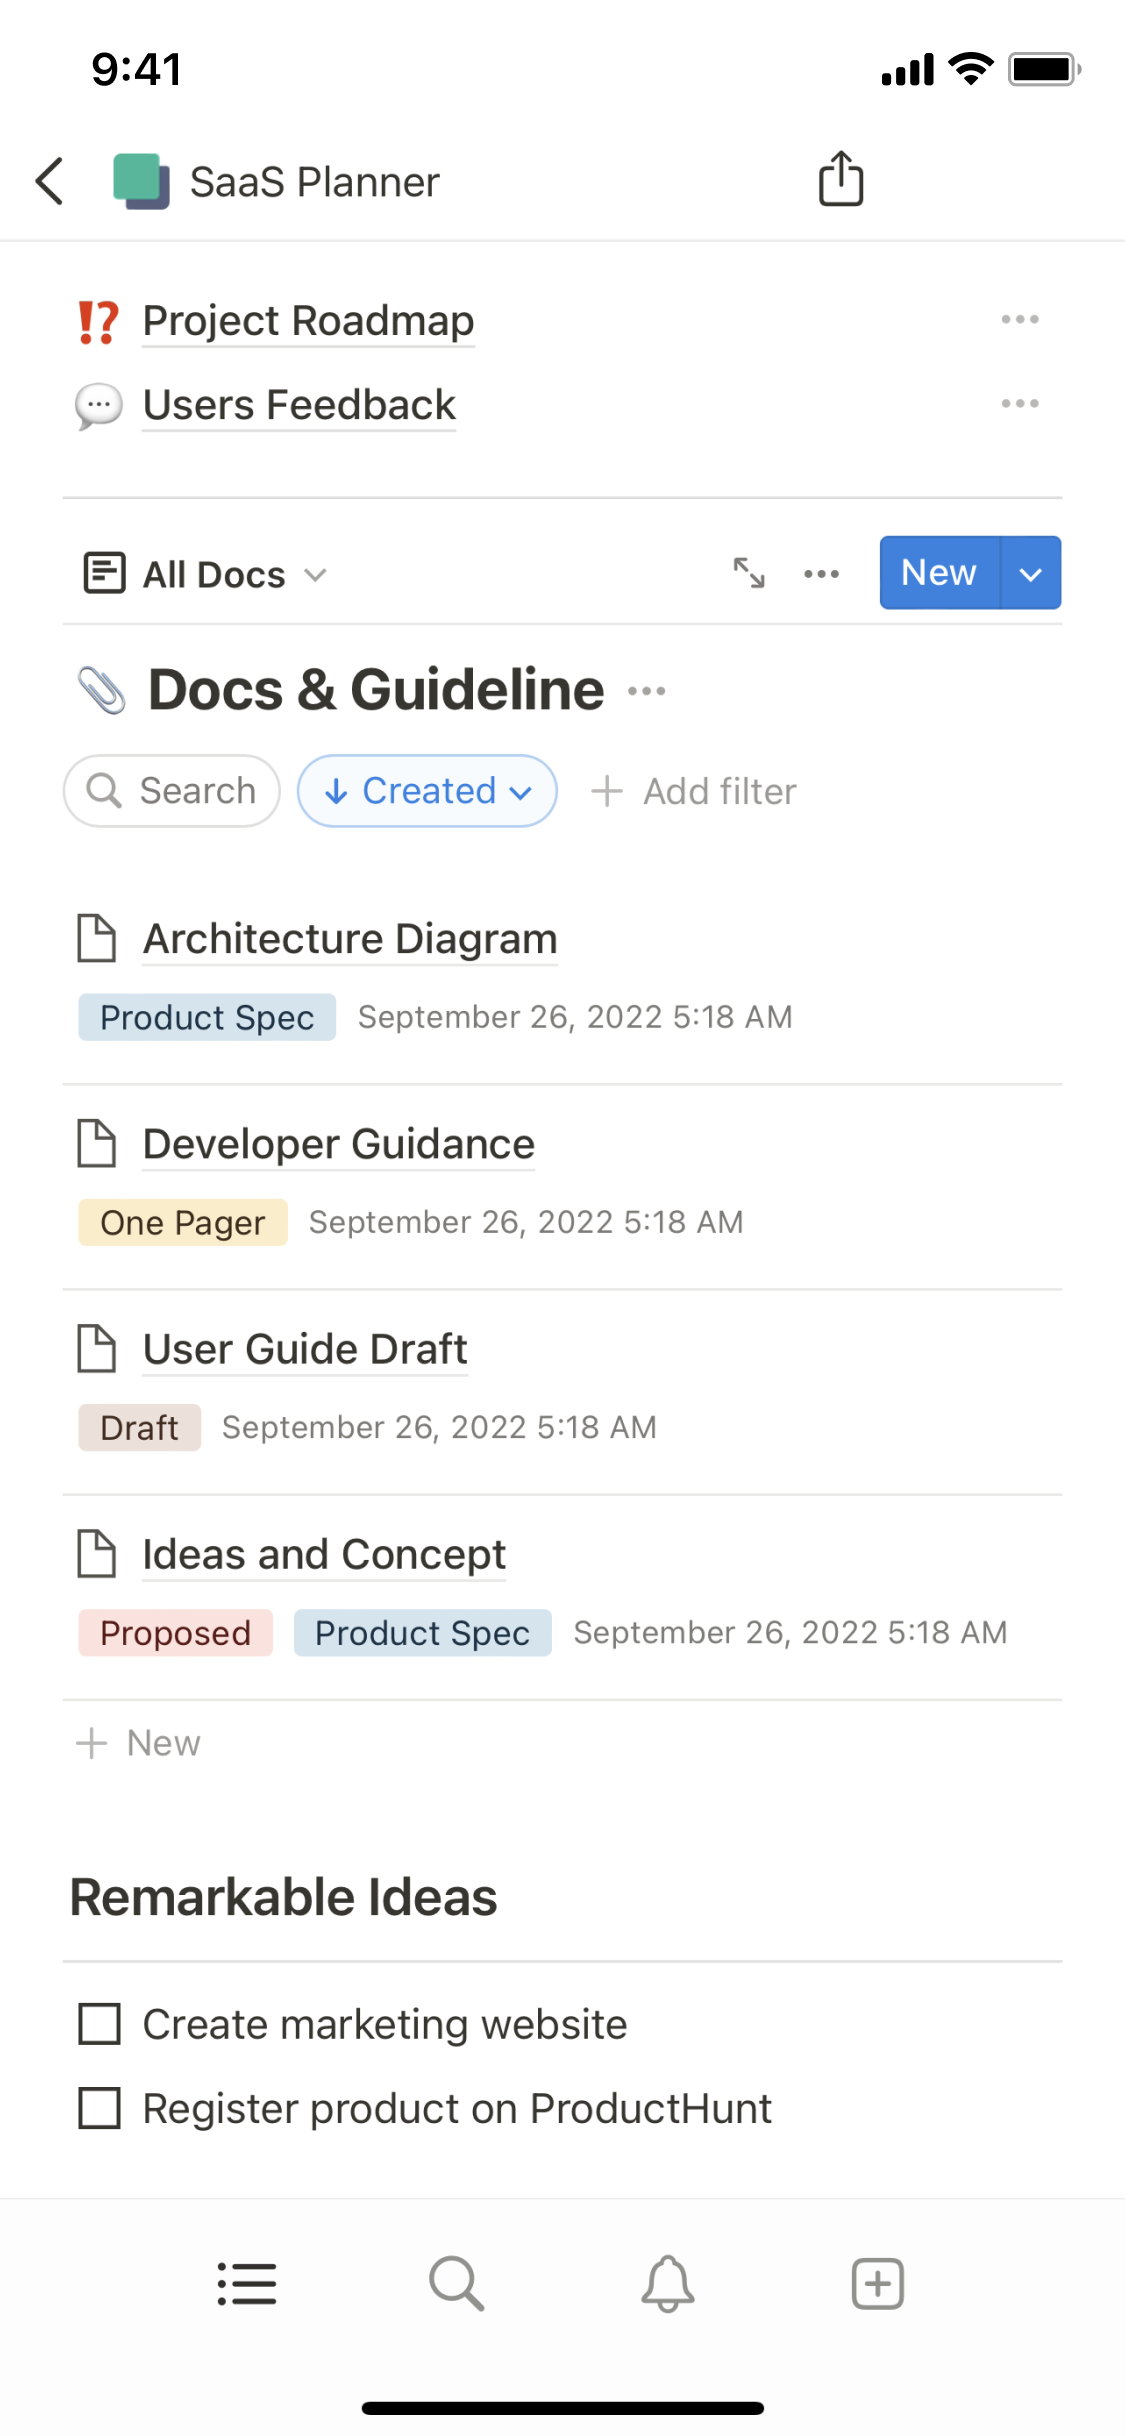Screen dimensions: 1125x2436
Task: Tap Add filter
Action: pos(695,791)
